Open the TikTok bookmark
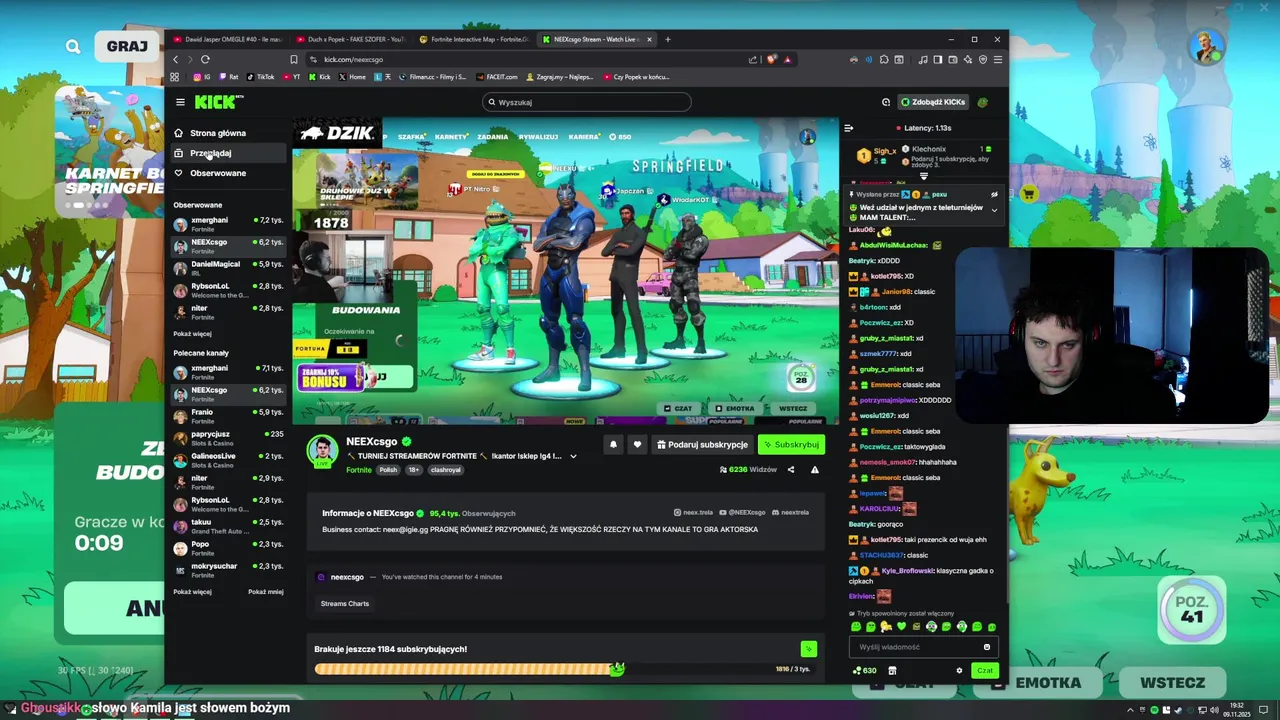Screen dimensions: 1280x720 (261, 77)
